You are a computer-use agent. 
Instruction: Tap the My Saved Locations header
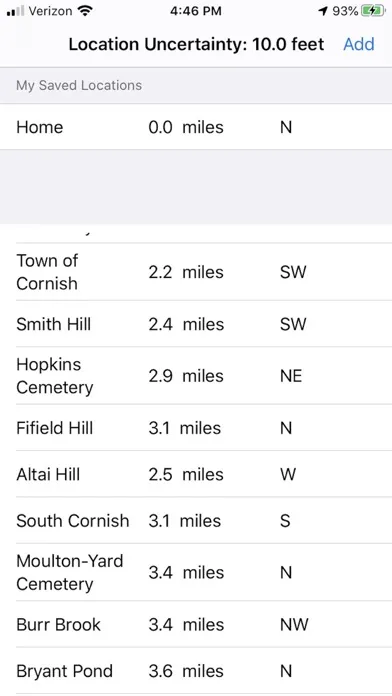pos(79,85)
